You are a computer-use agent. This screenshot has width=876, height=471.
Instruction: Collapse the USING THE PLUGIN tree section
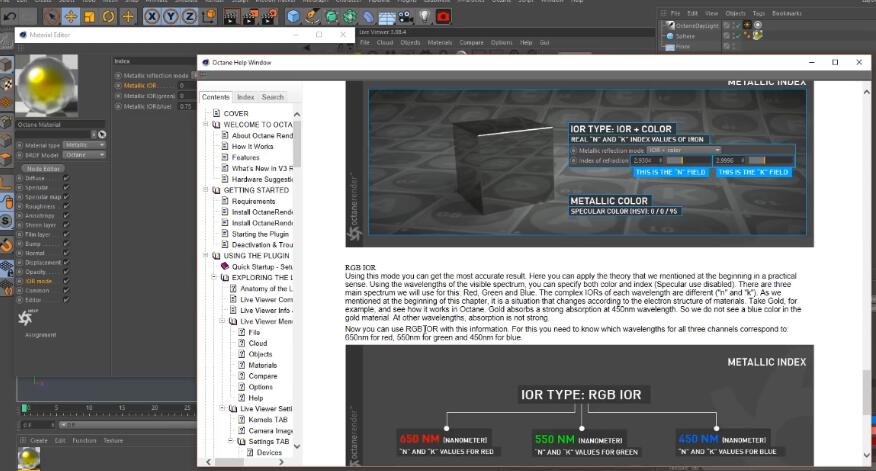(206, 255)
